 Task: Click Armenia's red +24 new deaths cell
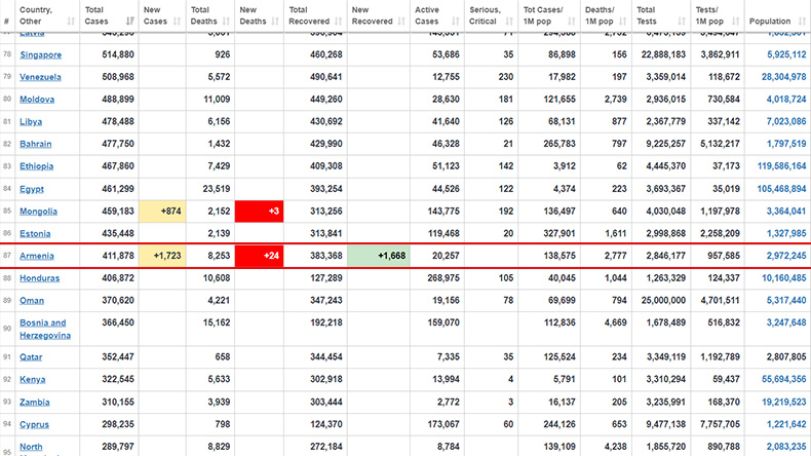pyautogui.click(x=259, y=256)
